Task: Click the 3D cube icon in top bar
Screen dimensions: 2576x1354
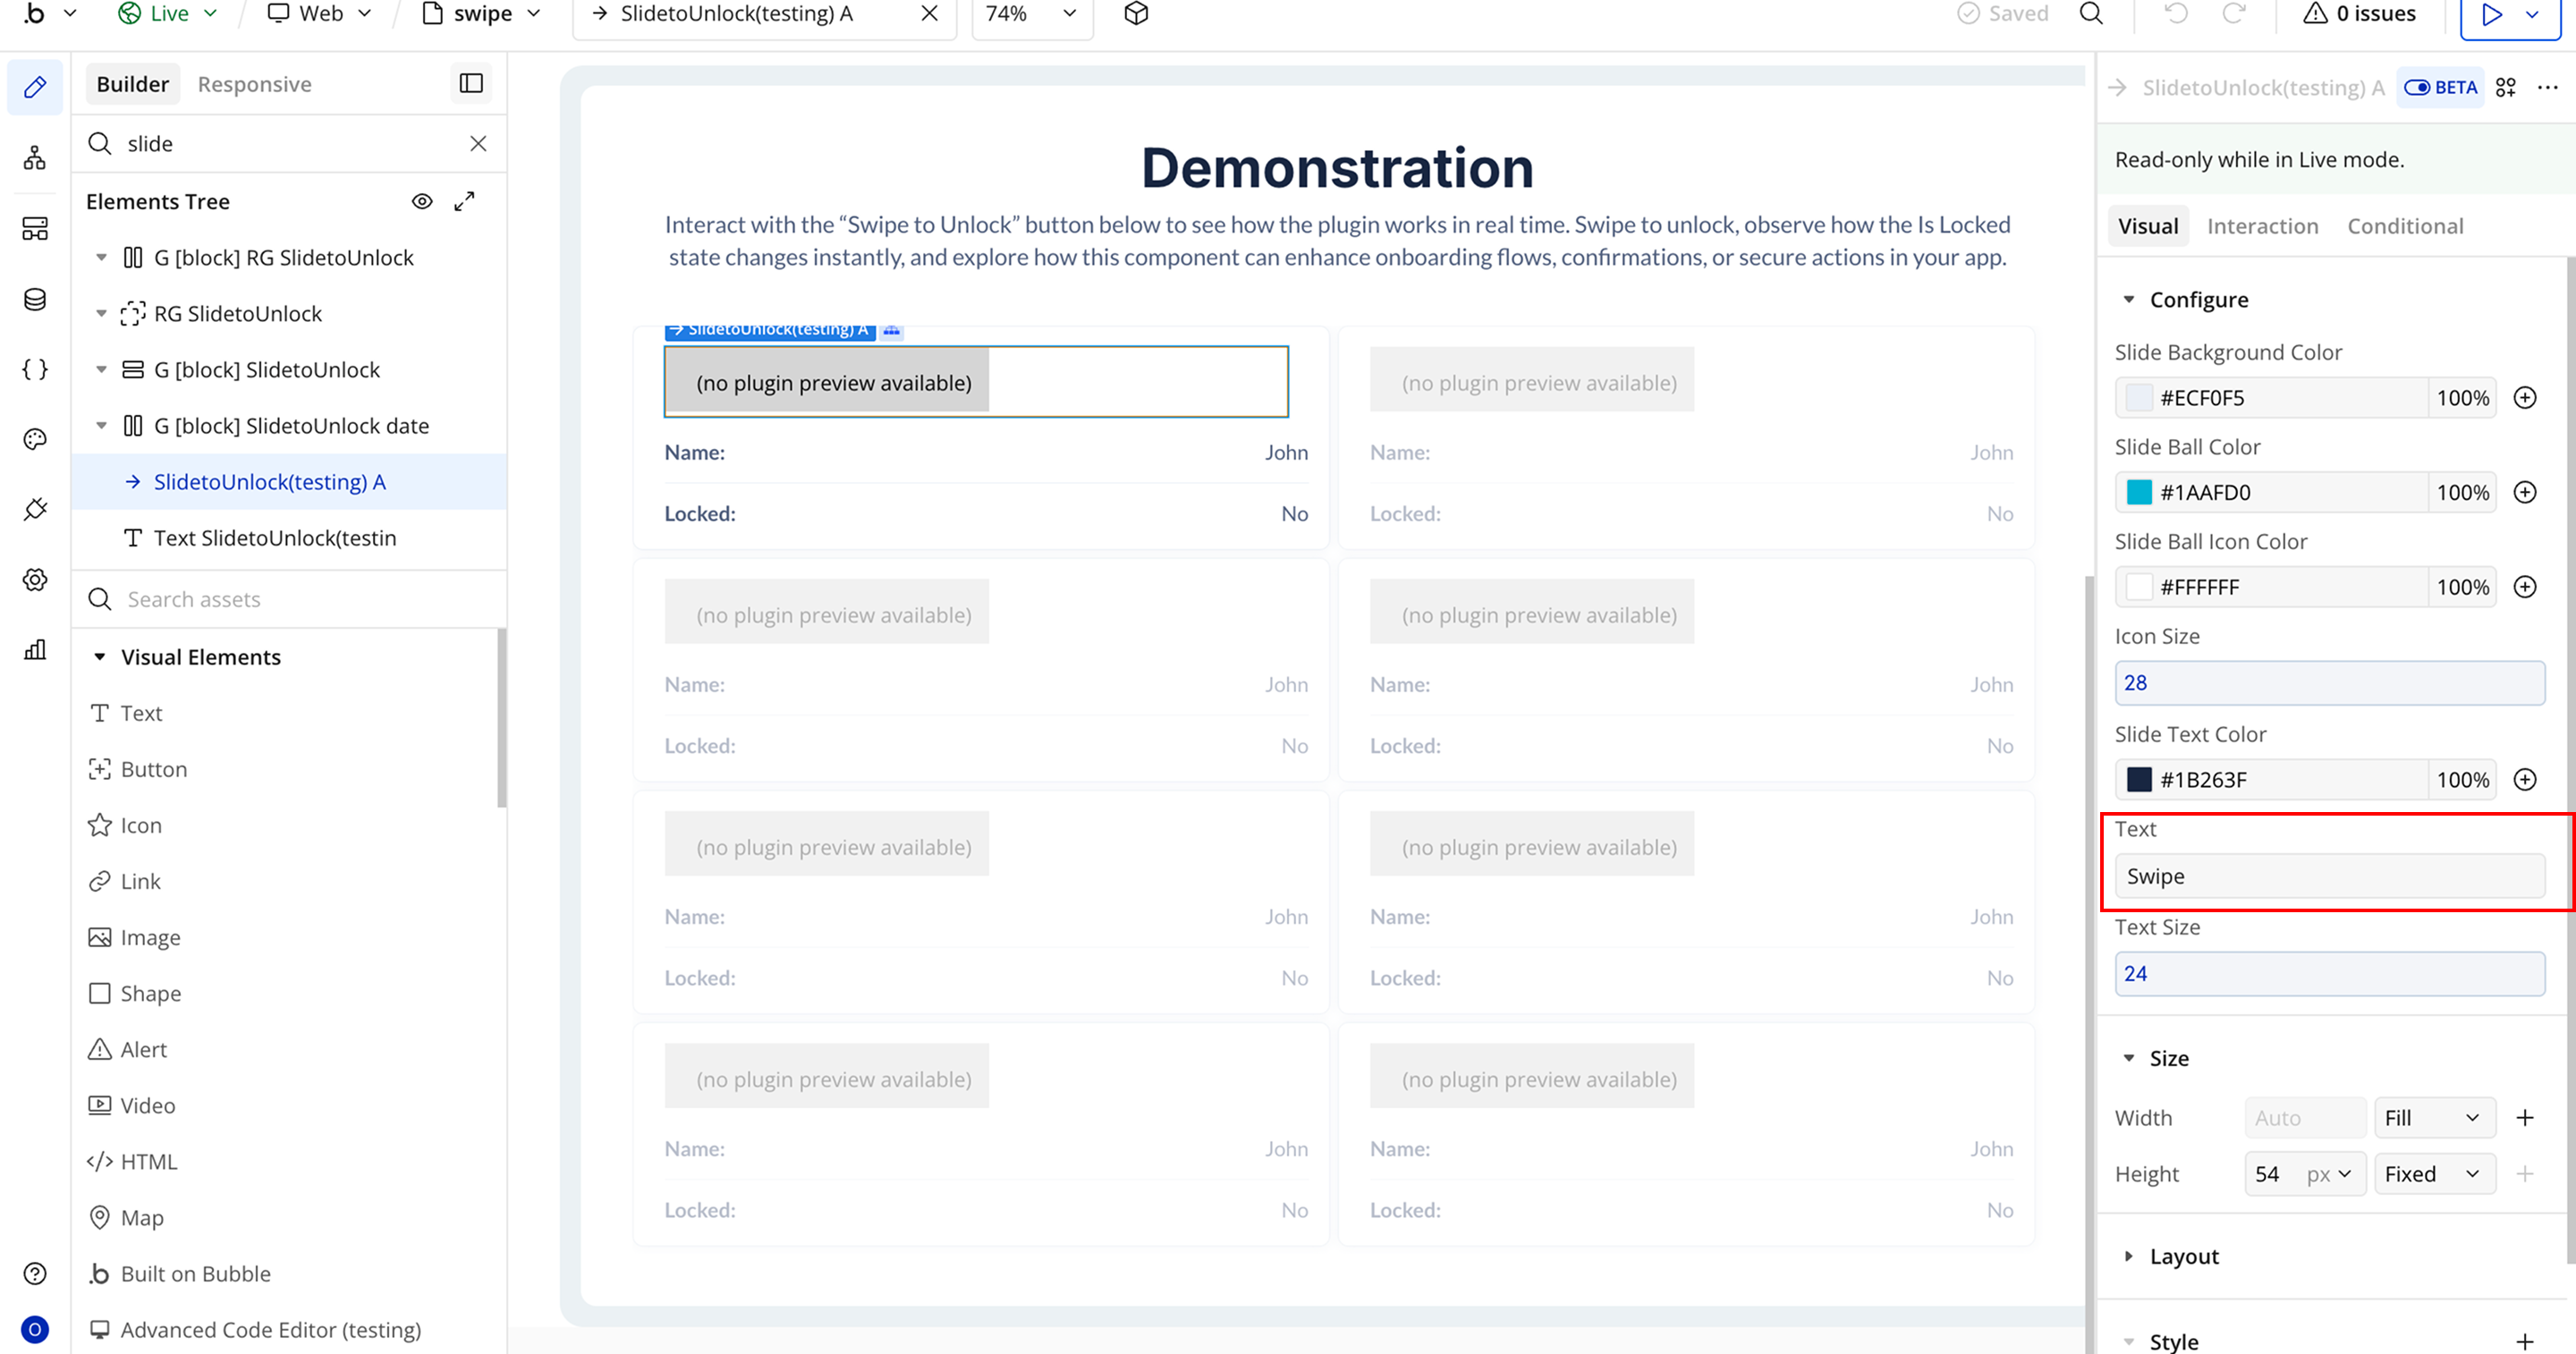Action: point(1136,14)
